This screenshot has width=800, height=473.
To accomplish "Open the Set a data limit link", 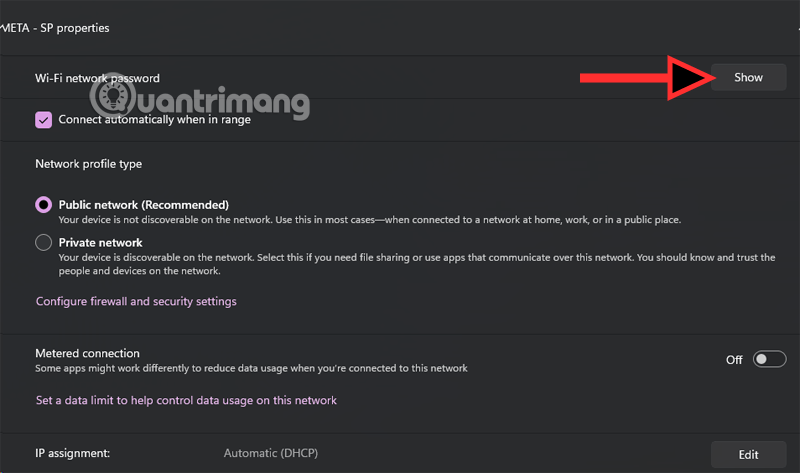I will pyautogui.click(x=186, y=400).
